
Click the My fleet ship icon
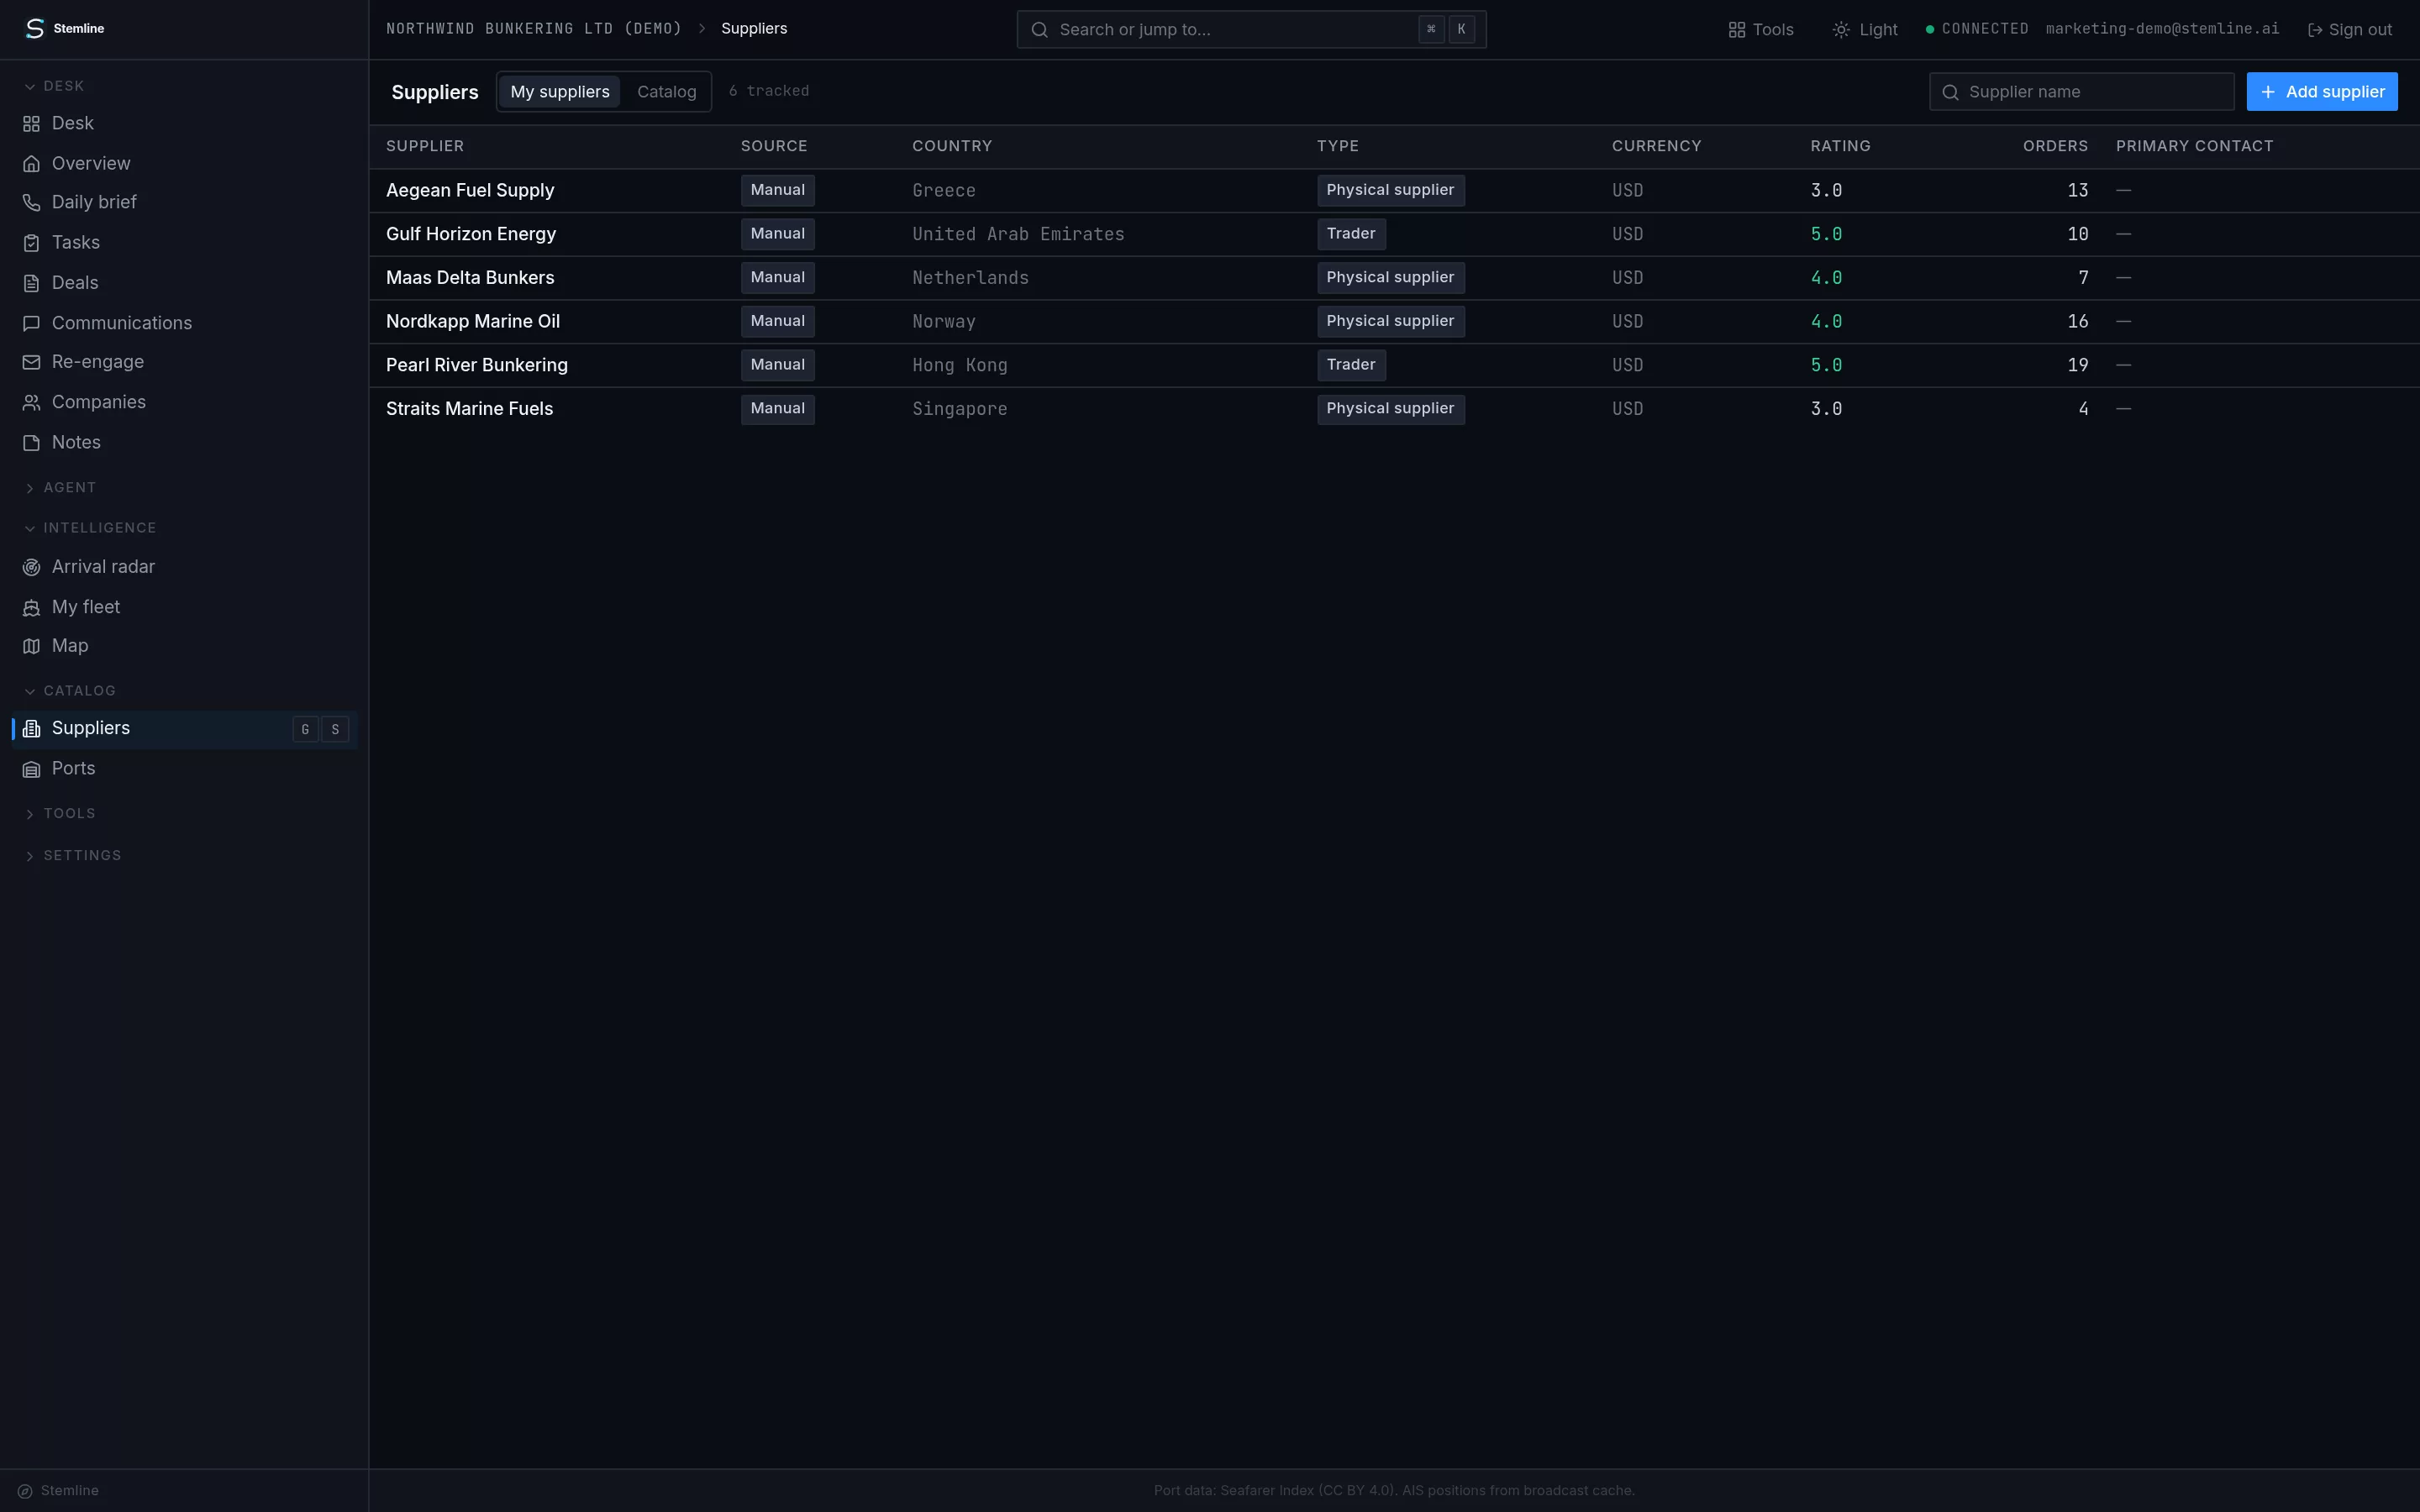(x=31, y=607)
